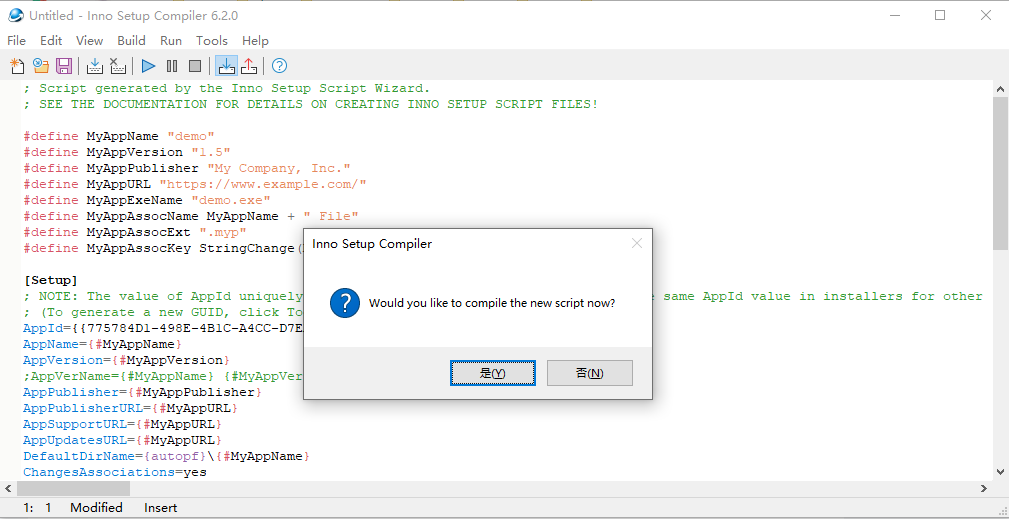Click the Stop Compile toolbar icon

coord(117,66)
